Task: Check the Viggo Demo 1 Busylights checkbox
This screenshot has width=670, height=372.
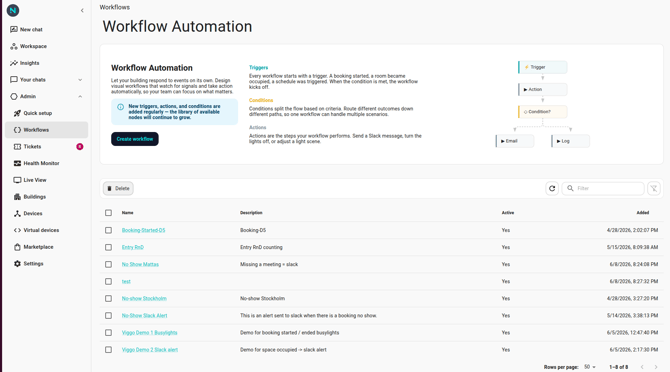Action: tap(109, 333)
